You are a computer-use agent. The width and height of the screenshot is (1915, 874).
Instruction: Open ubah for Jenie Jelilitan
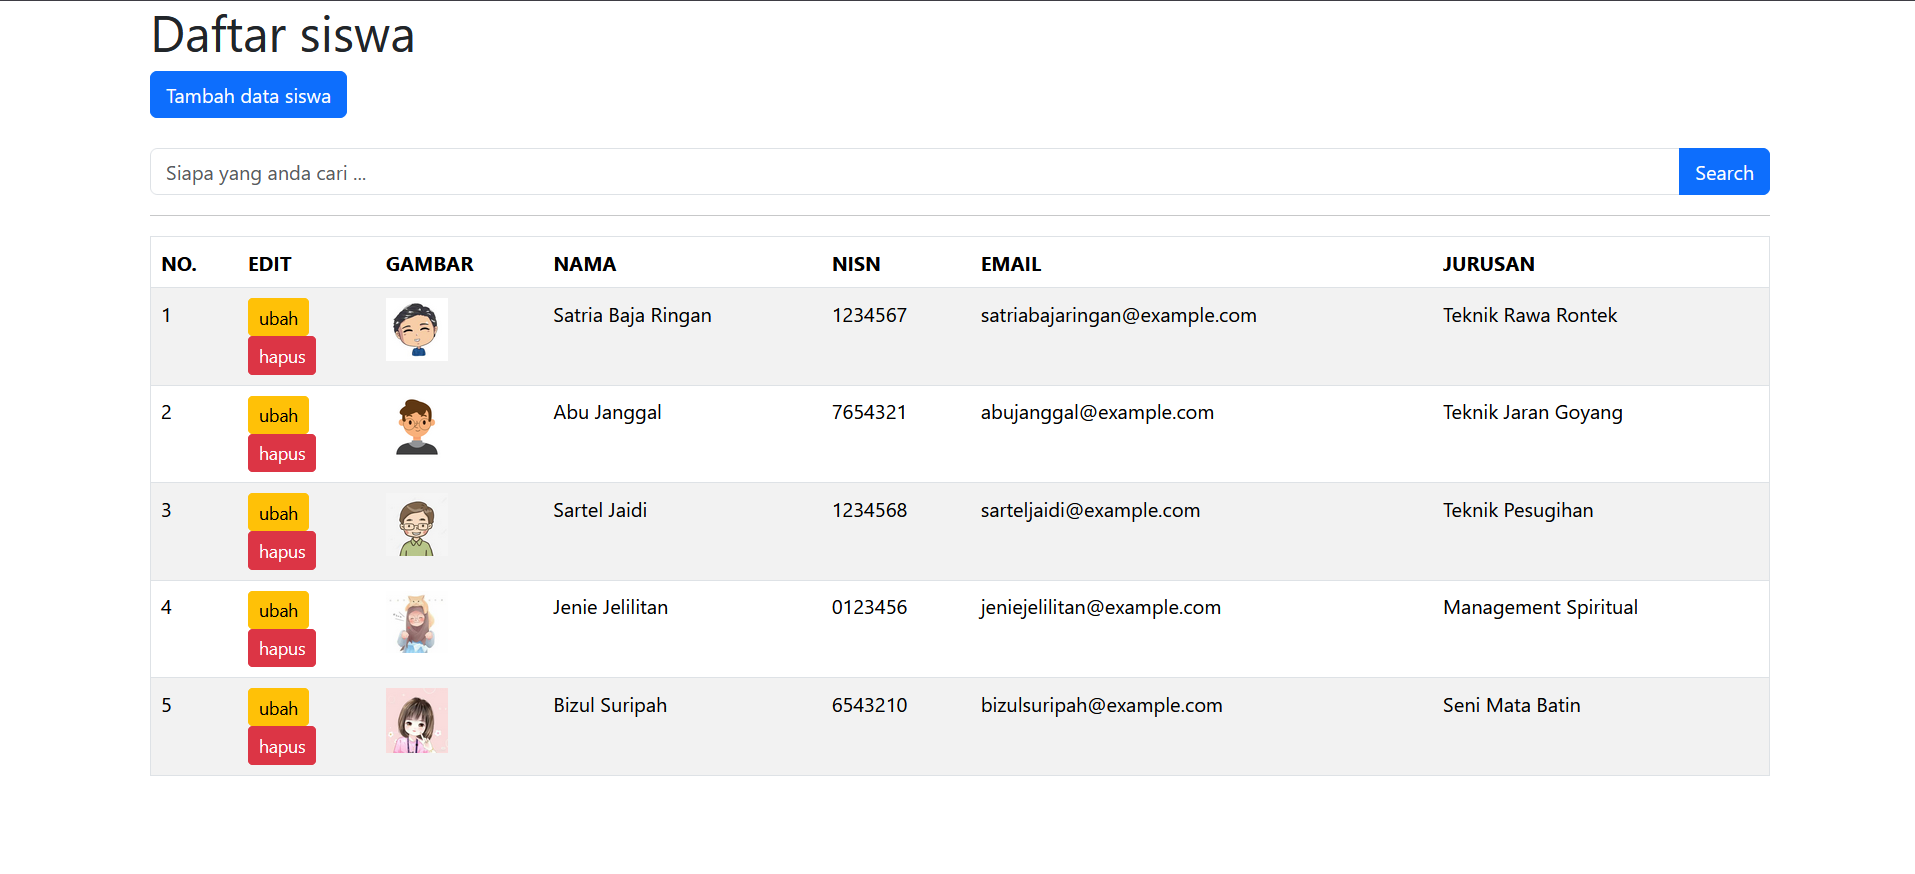(278, 610)
